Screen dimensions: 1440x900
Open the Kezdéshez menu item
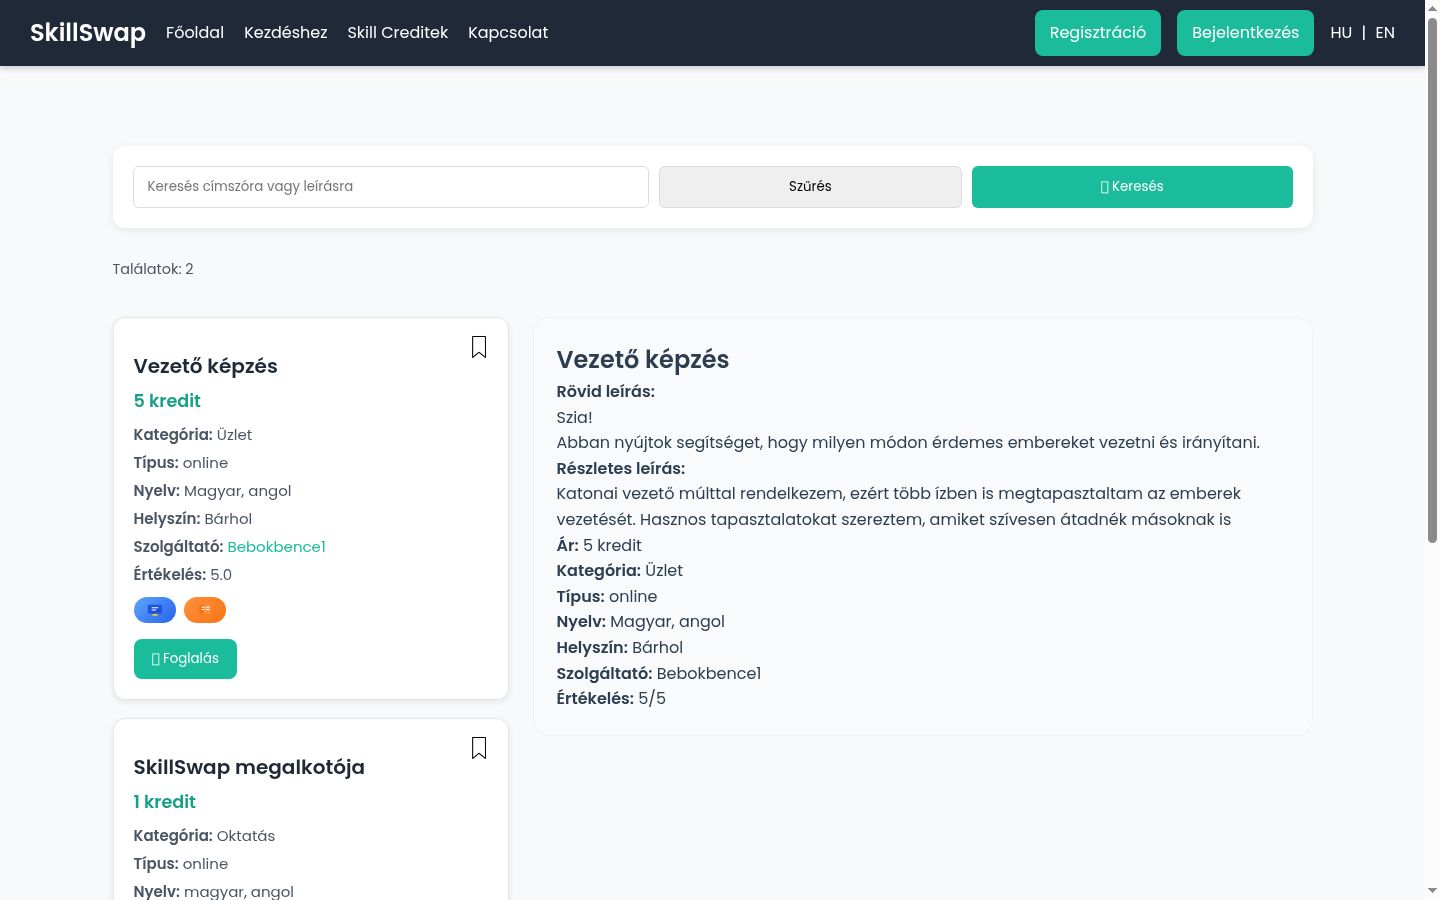click(286, 33)
